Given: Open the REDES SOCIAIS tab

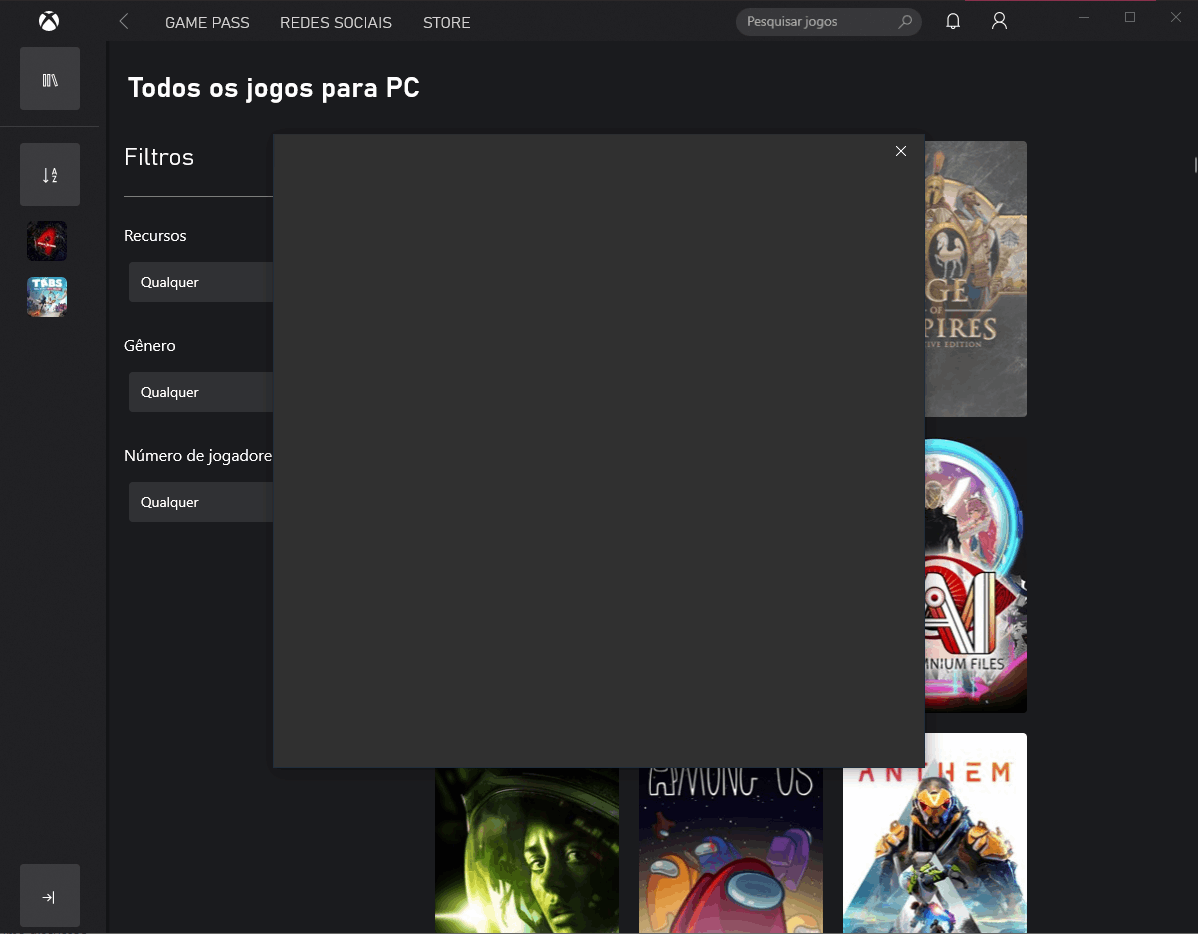Looking at the screenshot, I should tap(335, 23).
